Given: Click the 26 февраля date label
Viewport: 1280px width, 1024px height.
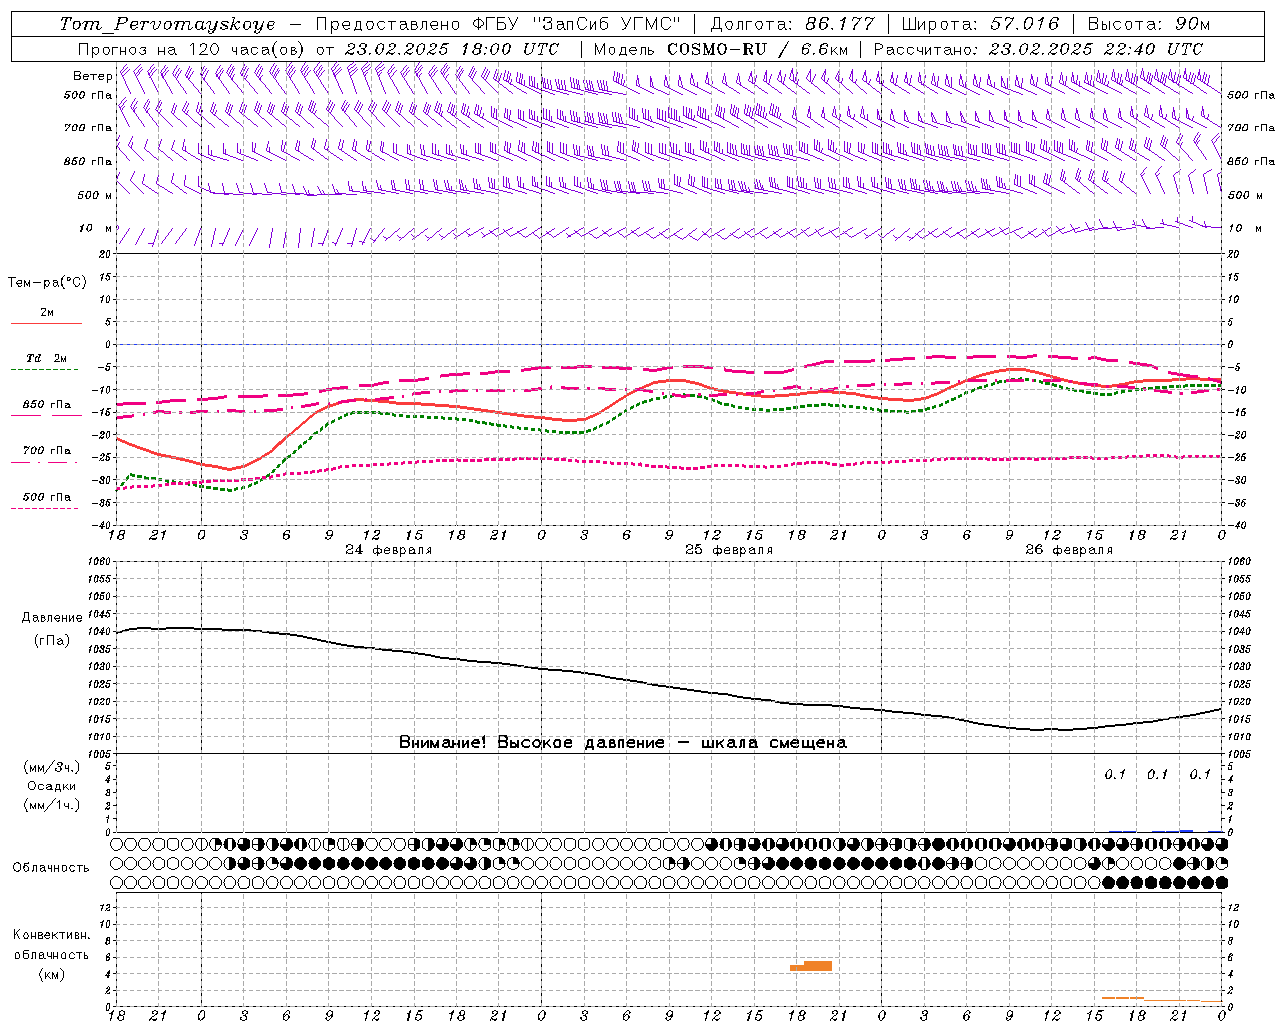Looking at the screenshot, I should coord(1069,550).
